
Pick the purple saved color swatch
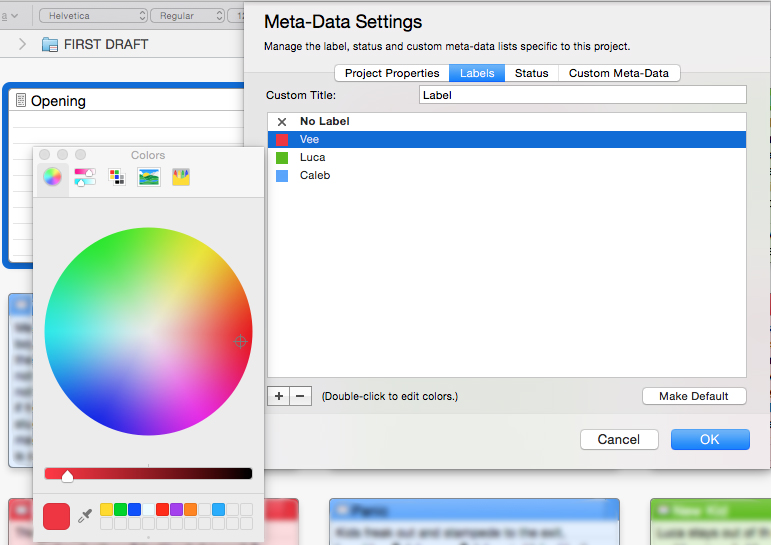[176, 510]
